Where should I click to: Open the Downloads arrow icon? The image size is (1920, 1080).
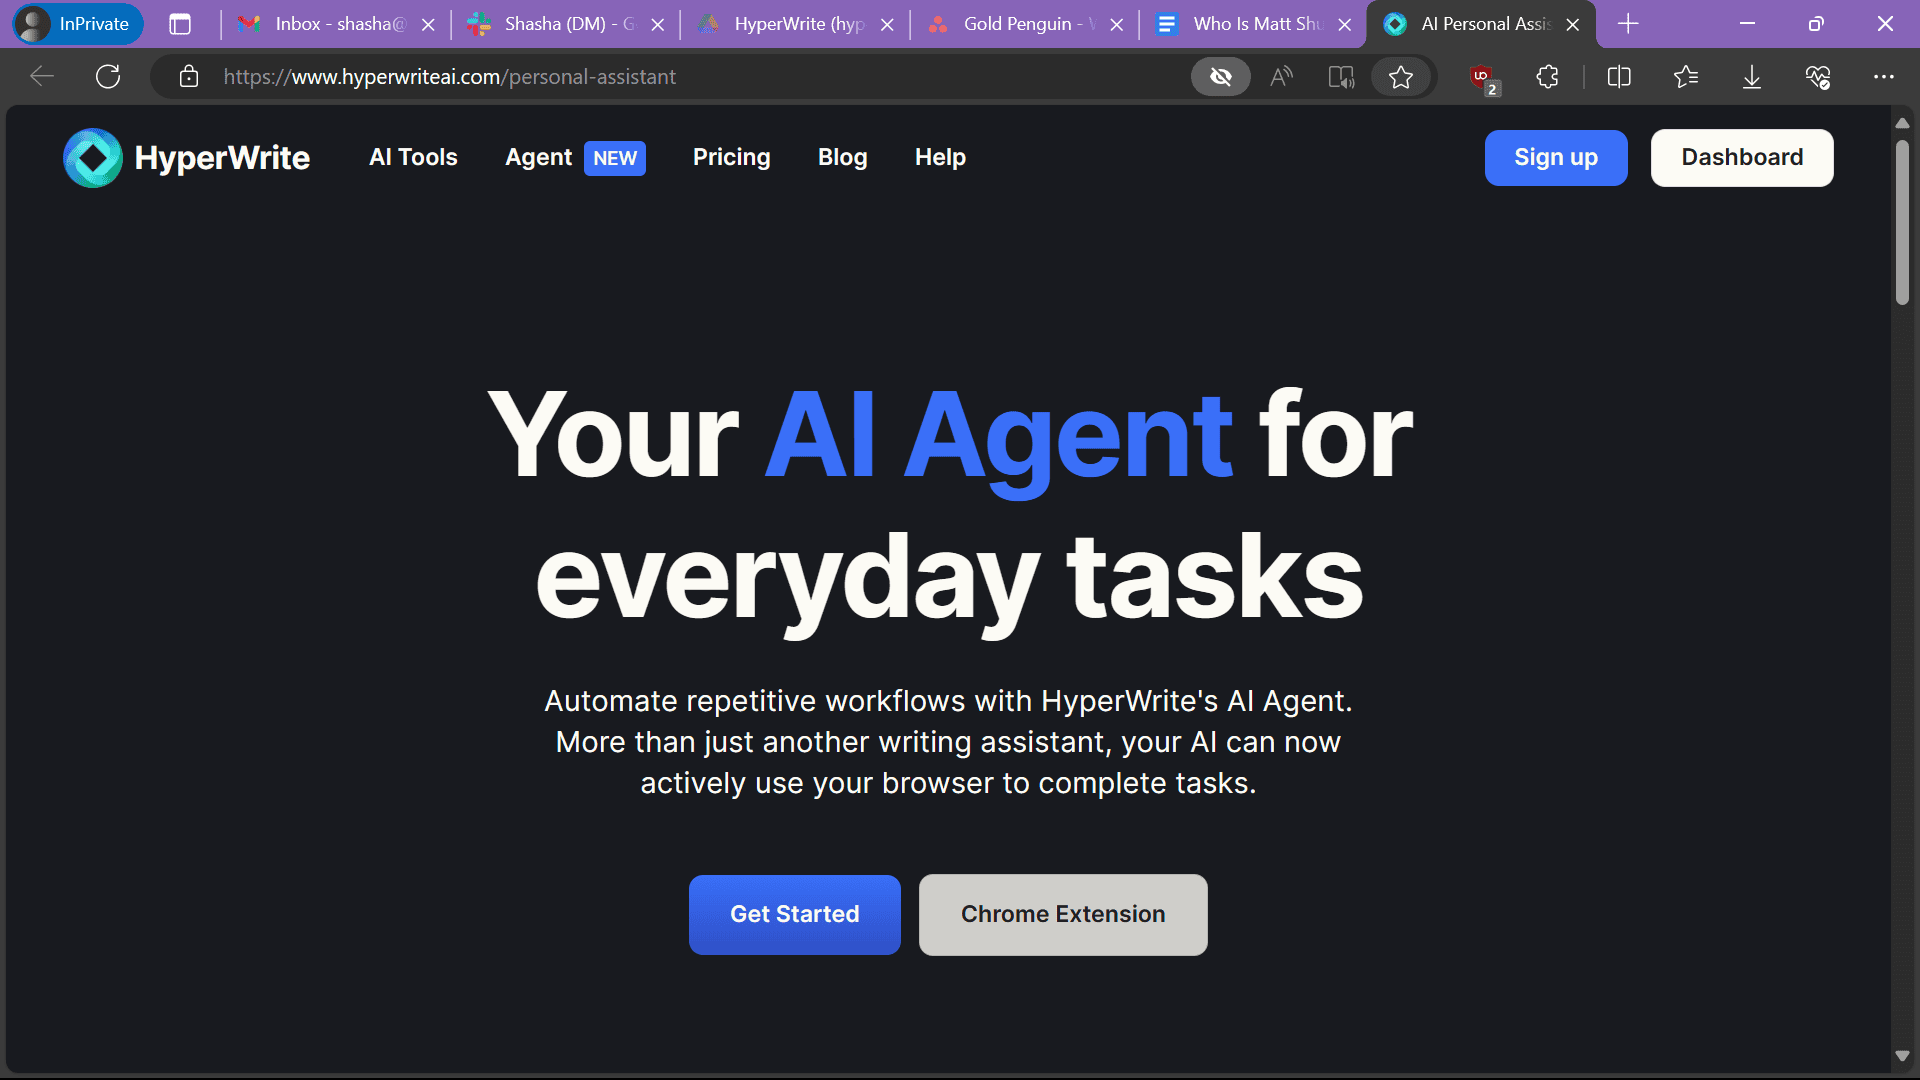pos(1751,77)
